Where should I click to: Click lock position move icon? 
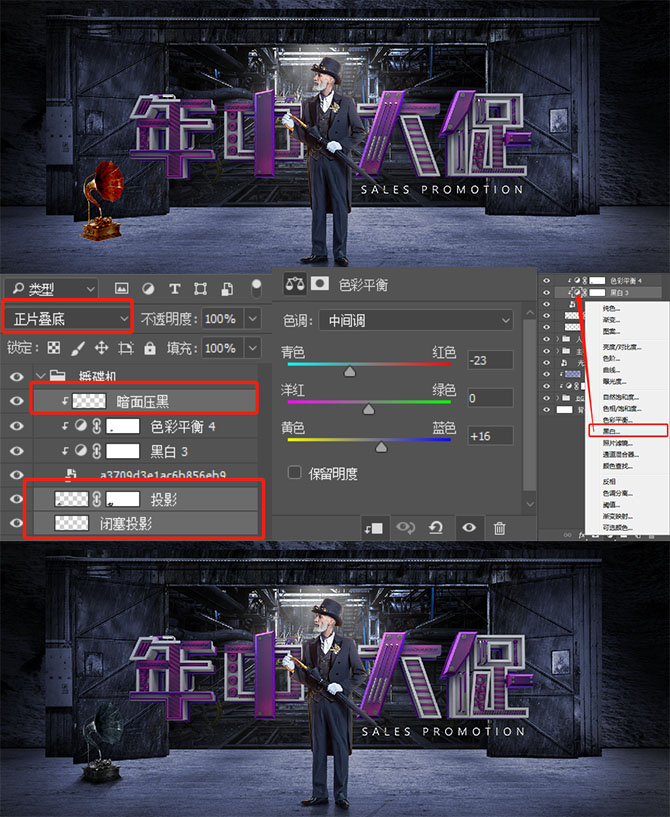pos(102,348)
